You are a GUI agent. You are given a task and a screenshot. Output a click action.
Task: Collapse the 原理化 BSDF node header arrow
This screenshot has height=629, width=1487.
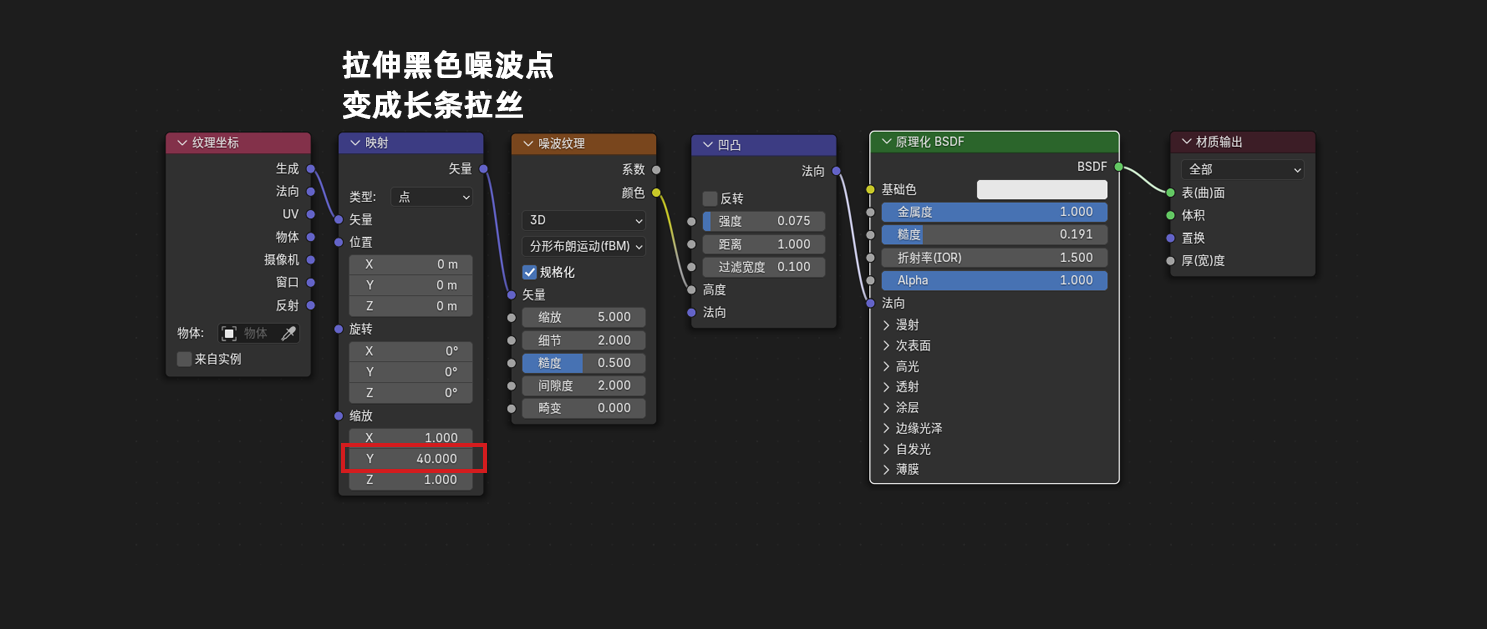click(886, 142)
